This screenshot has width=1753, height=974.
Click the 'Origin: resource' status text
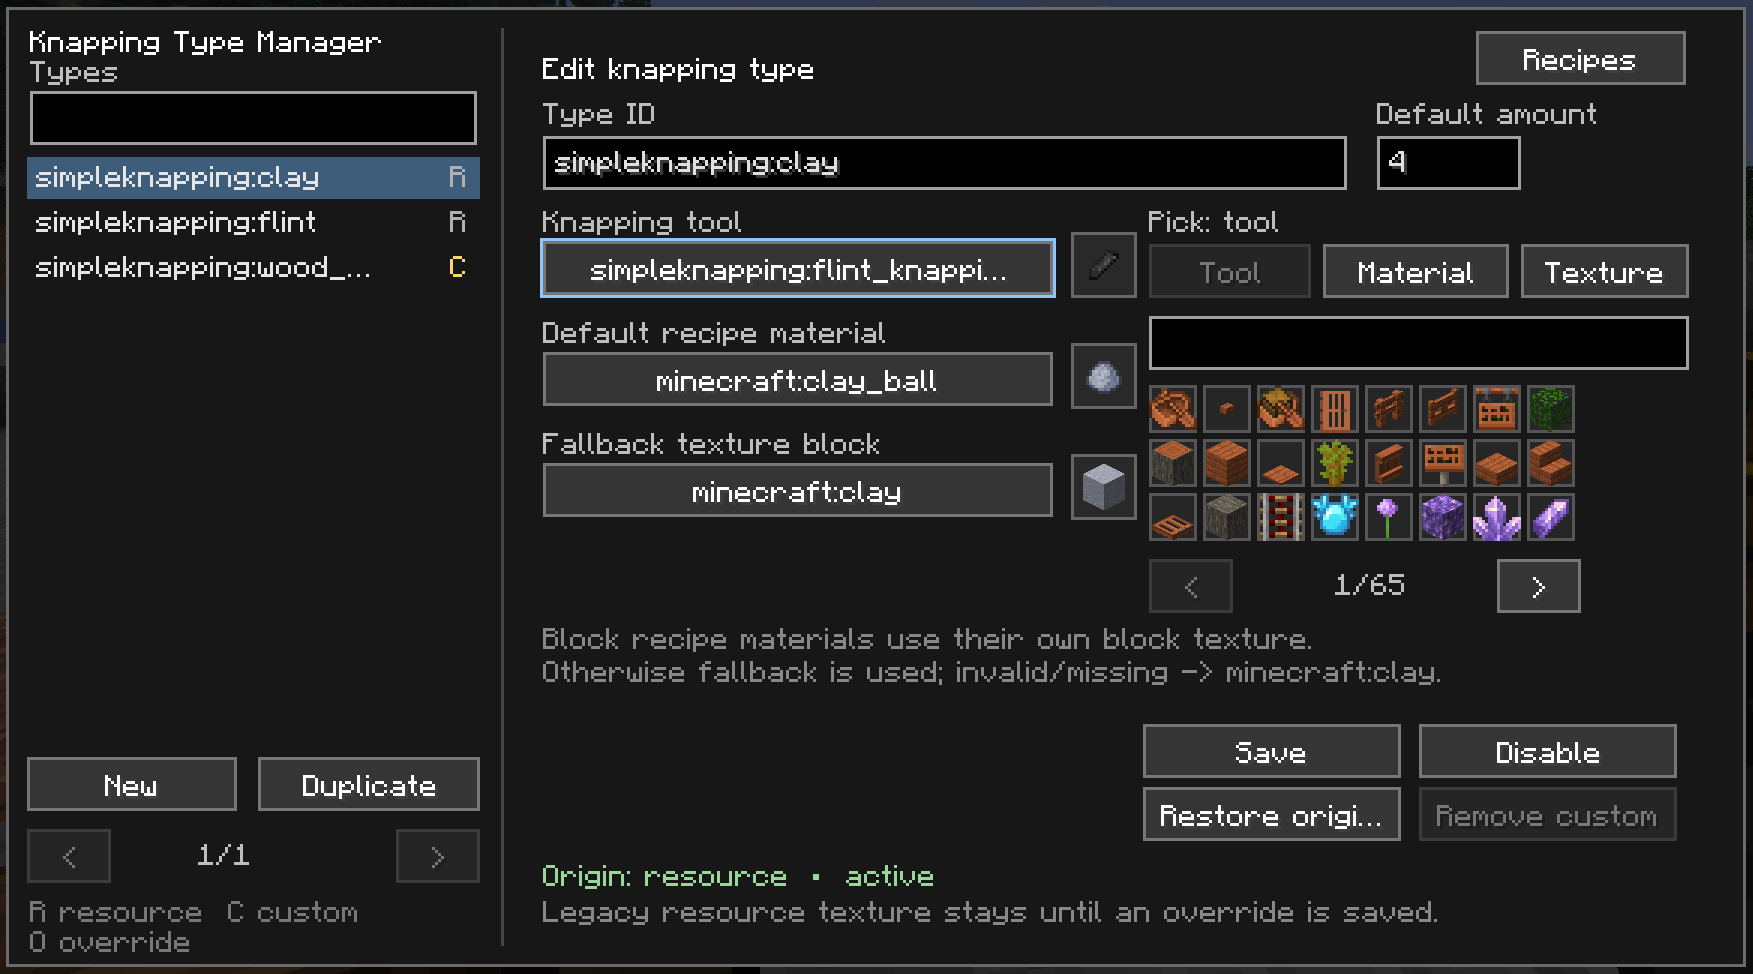tap(664, 877)
